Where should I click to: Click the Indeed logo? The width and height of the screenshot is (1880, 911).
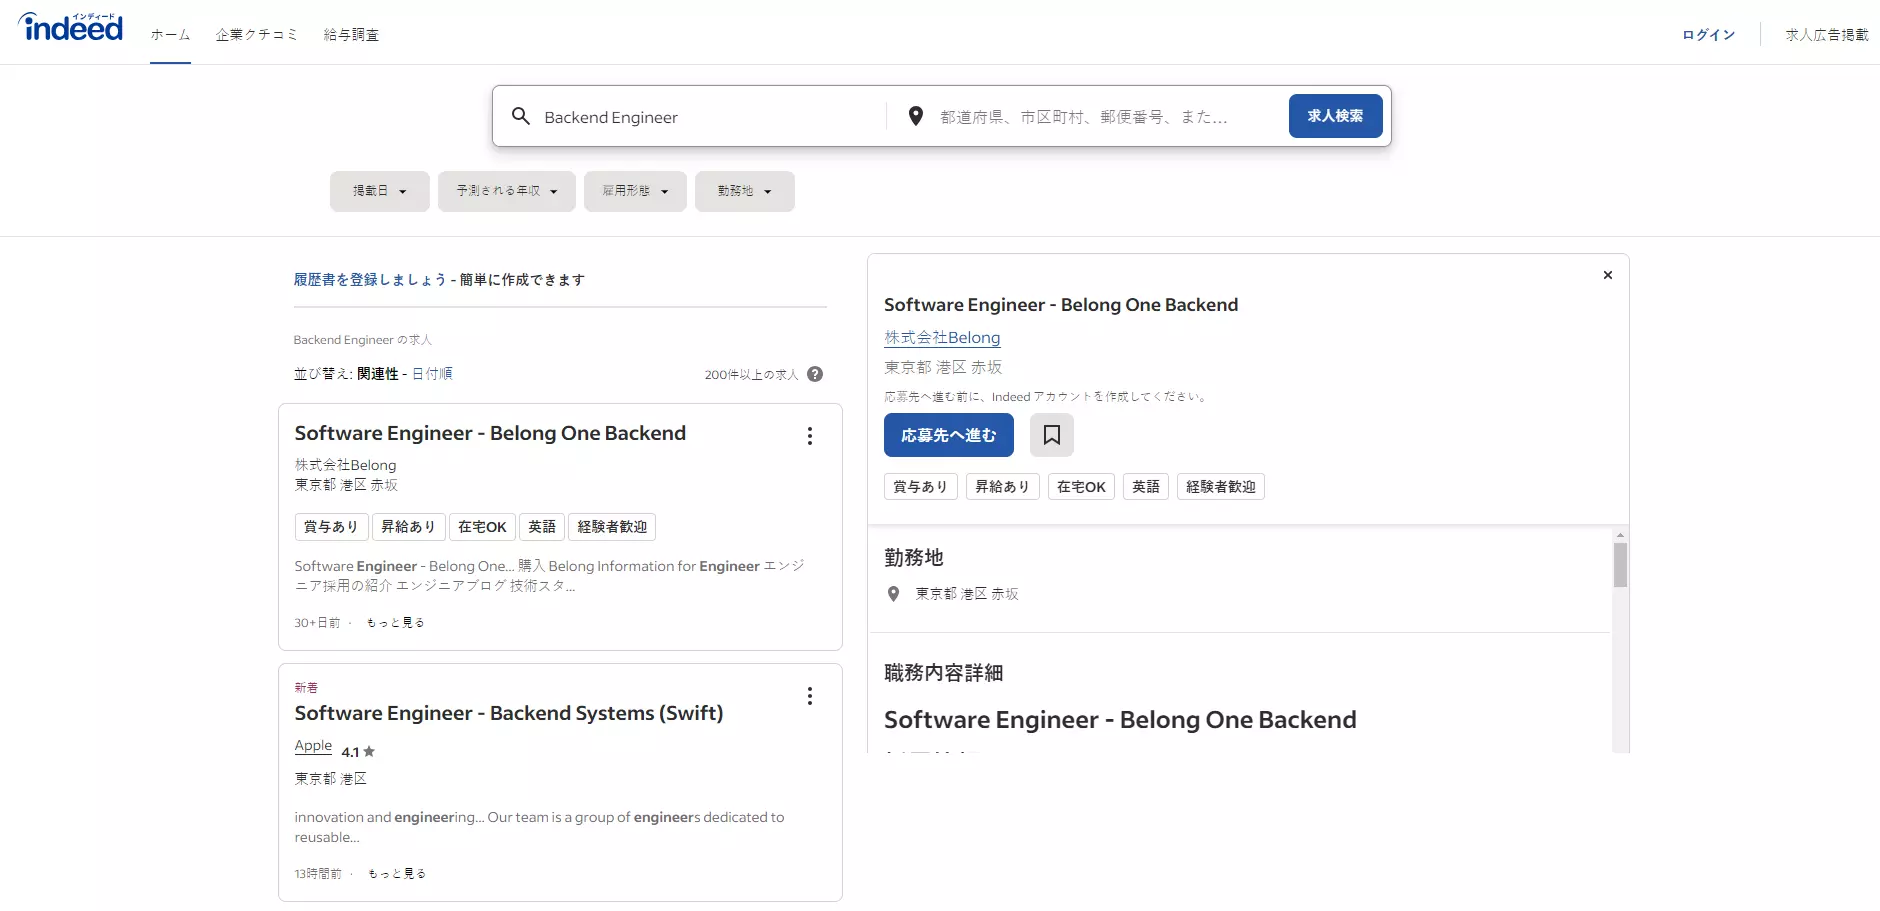[x=71, y=27]
